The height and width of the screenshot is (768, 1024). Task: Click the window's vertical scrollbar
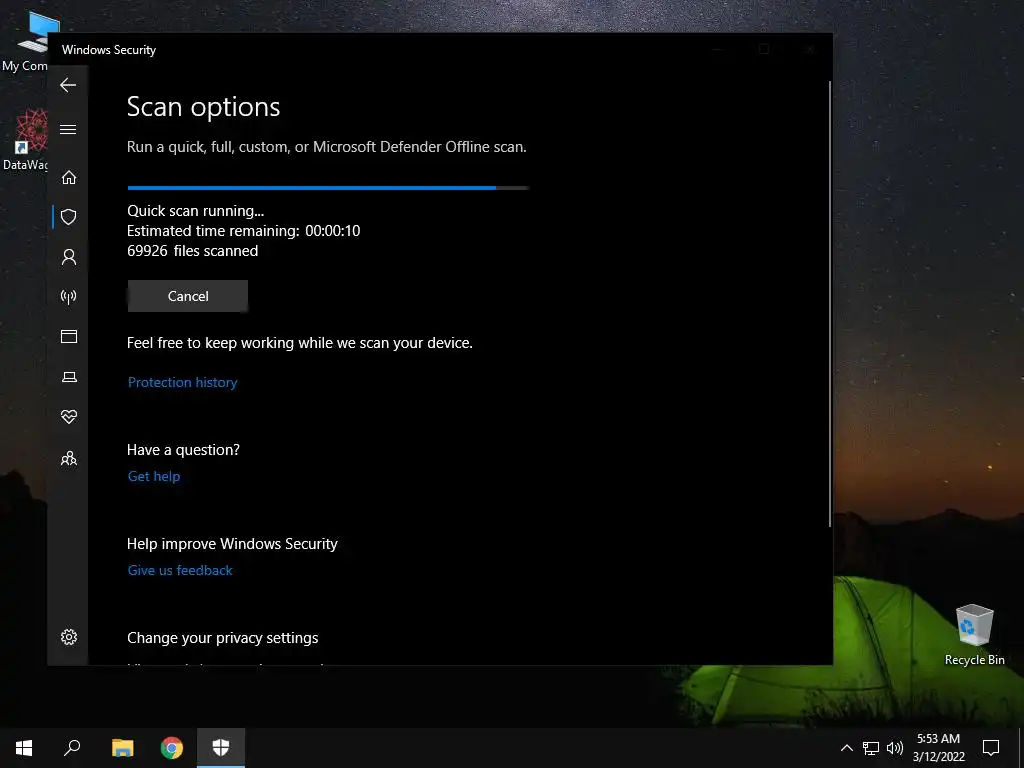pos(829,304)
